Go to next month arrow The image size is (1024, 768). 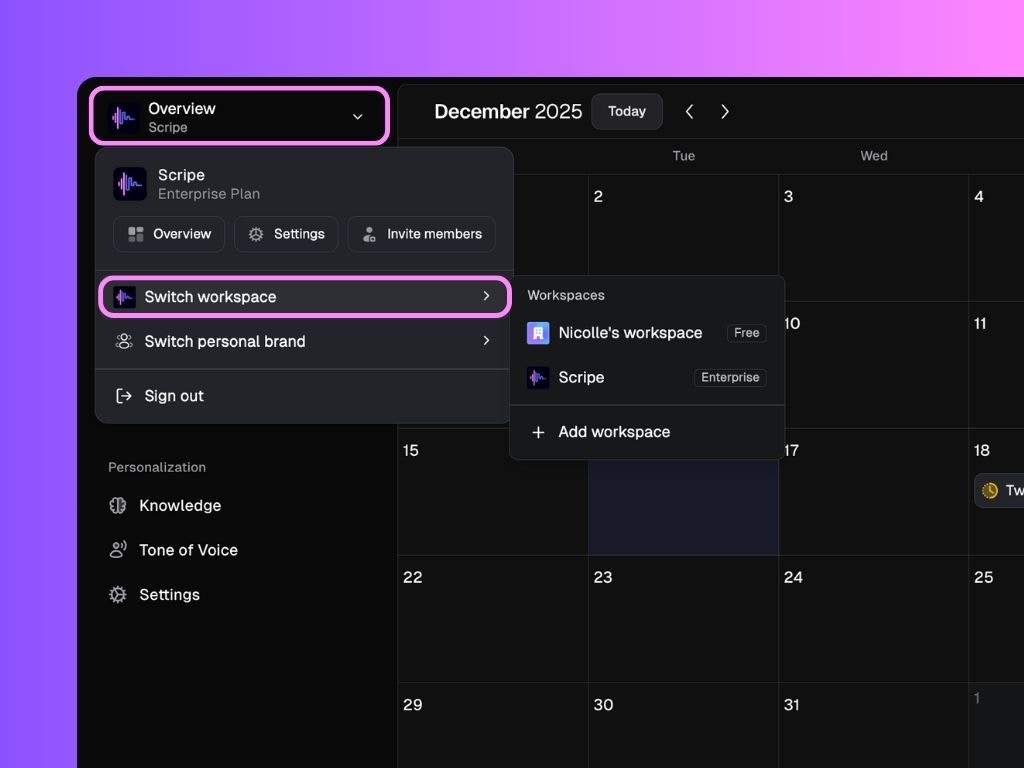point(724,112)
